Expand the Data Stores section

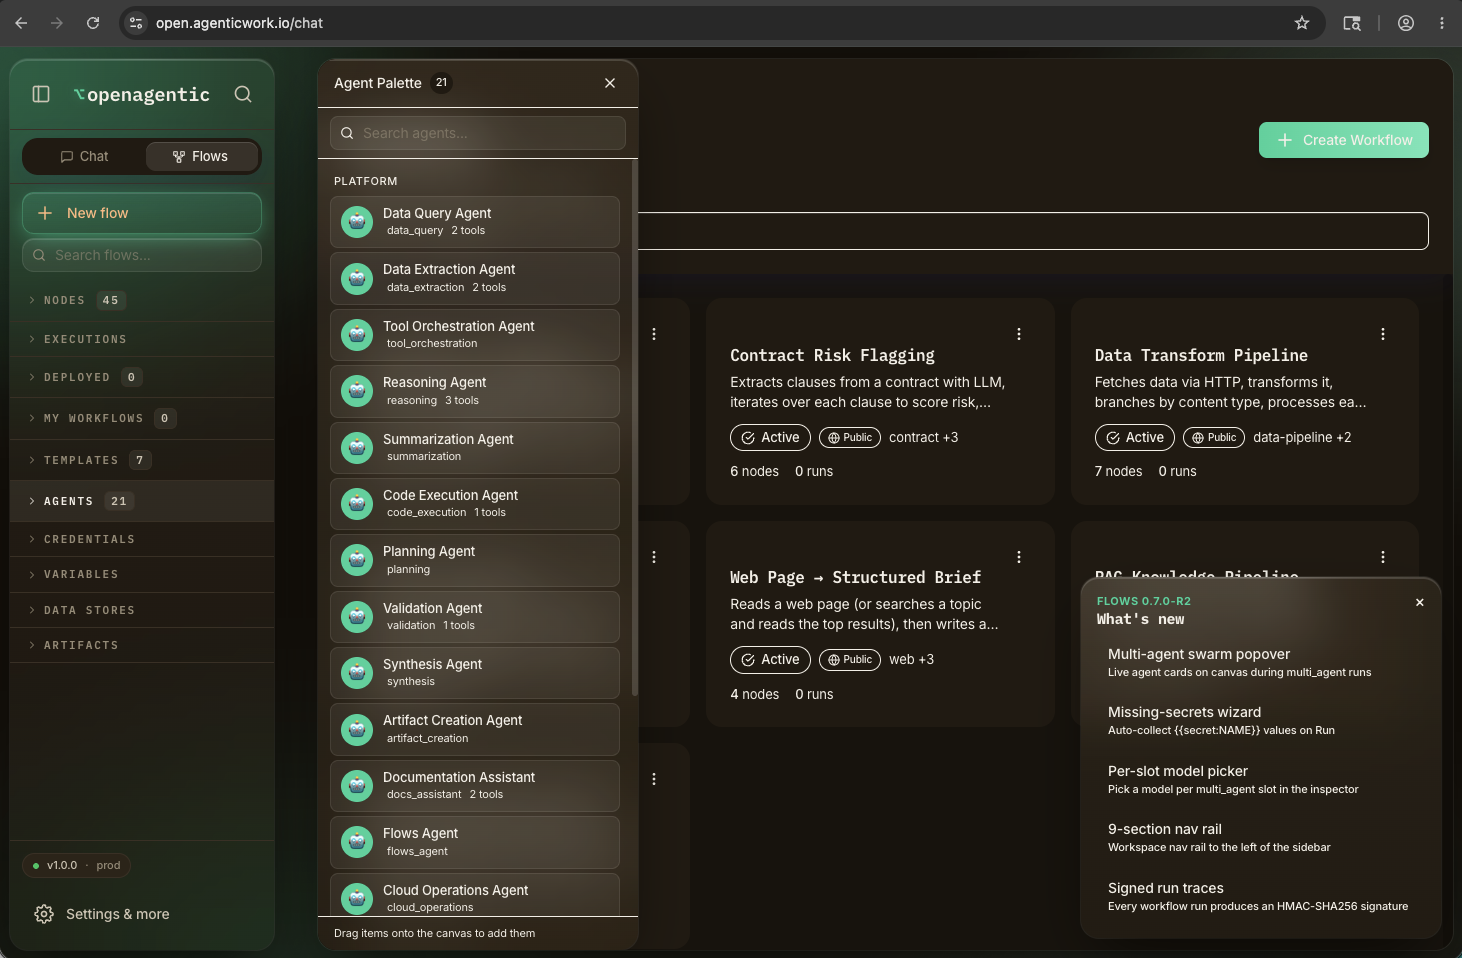[x=142, y=610]
